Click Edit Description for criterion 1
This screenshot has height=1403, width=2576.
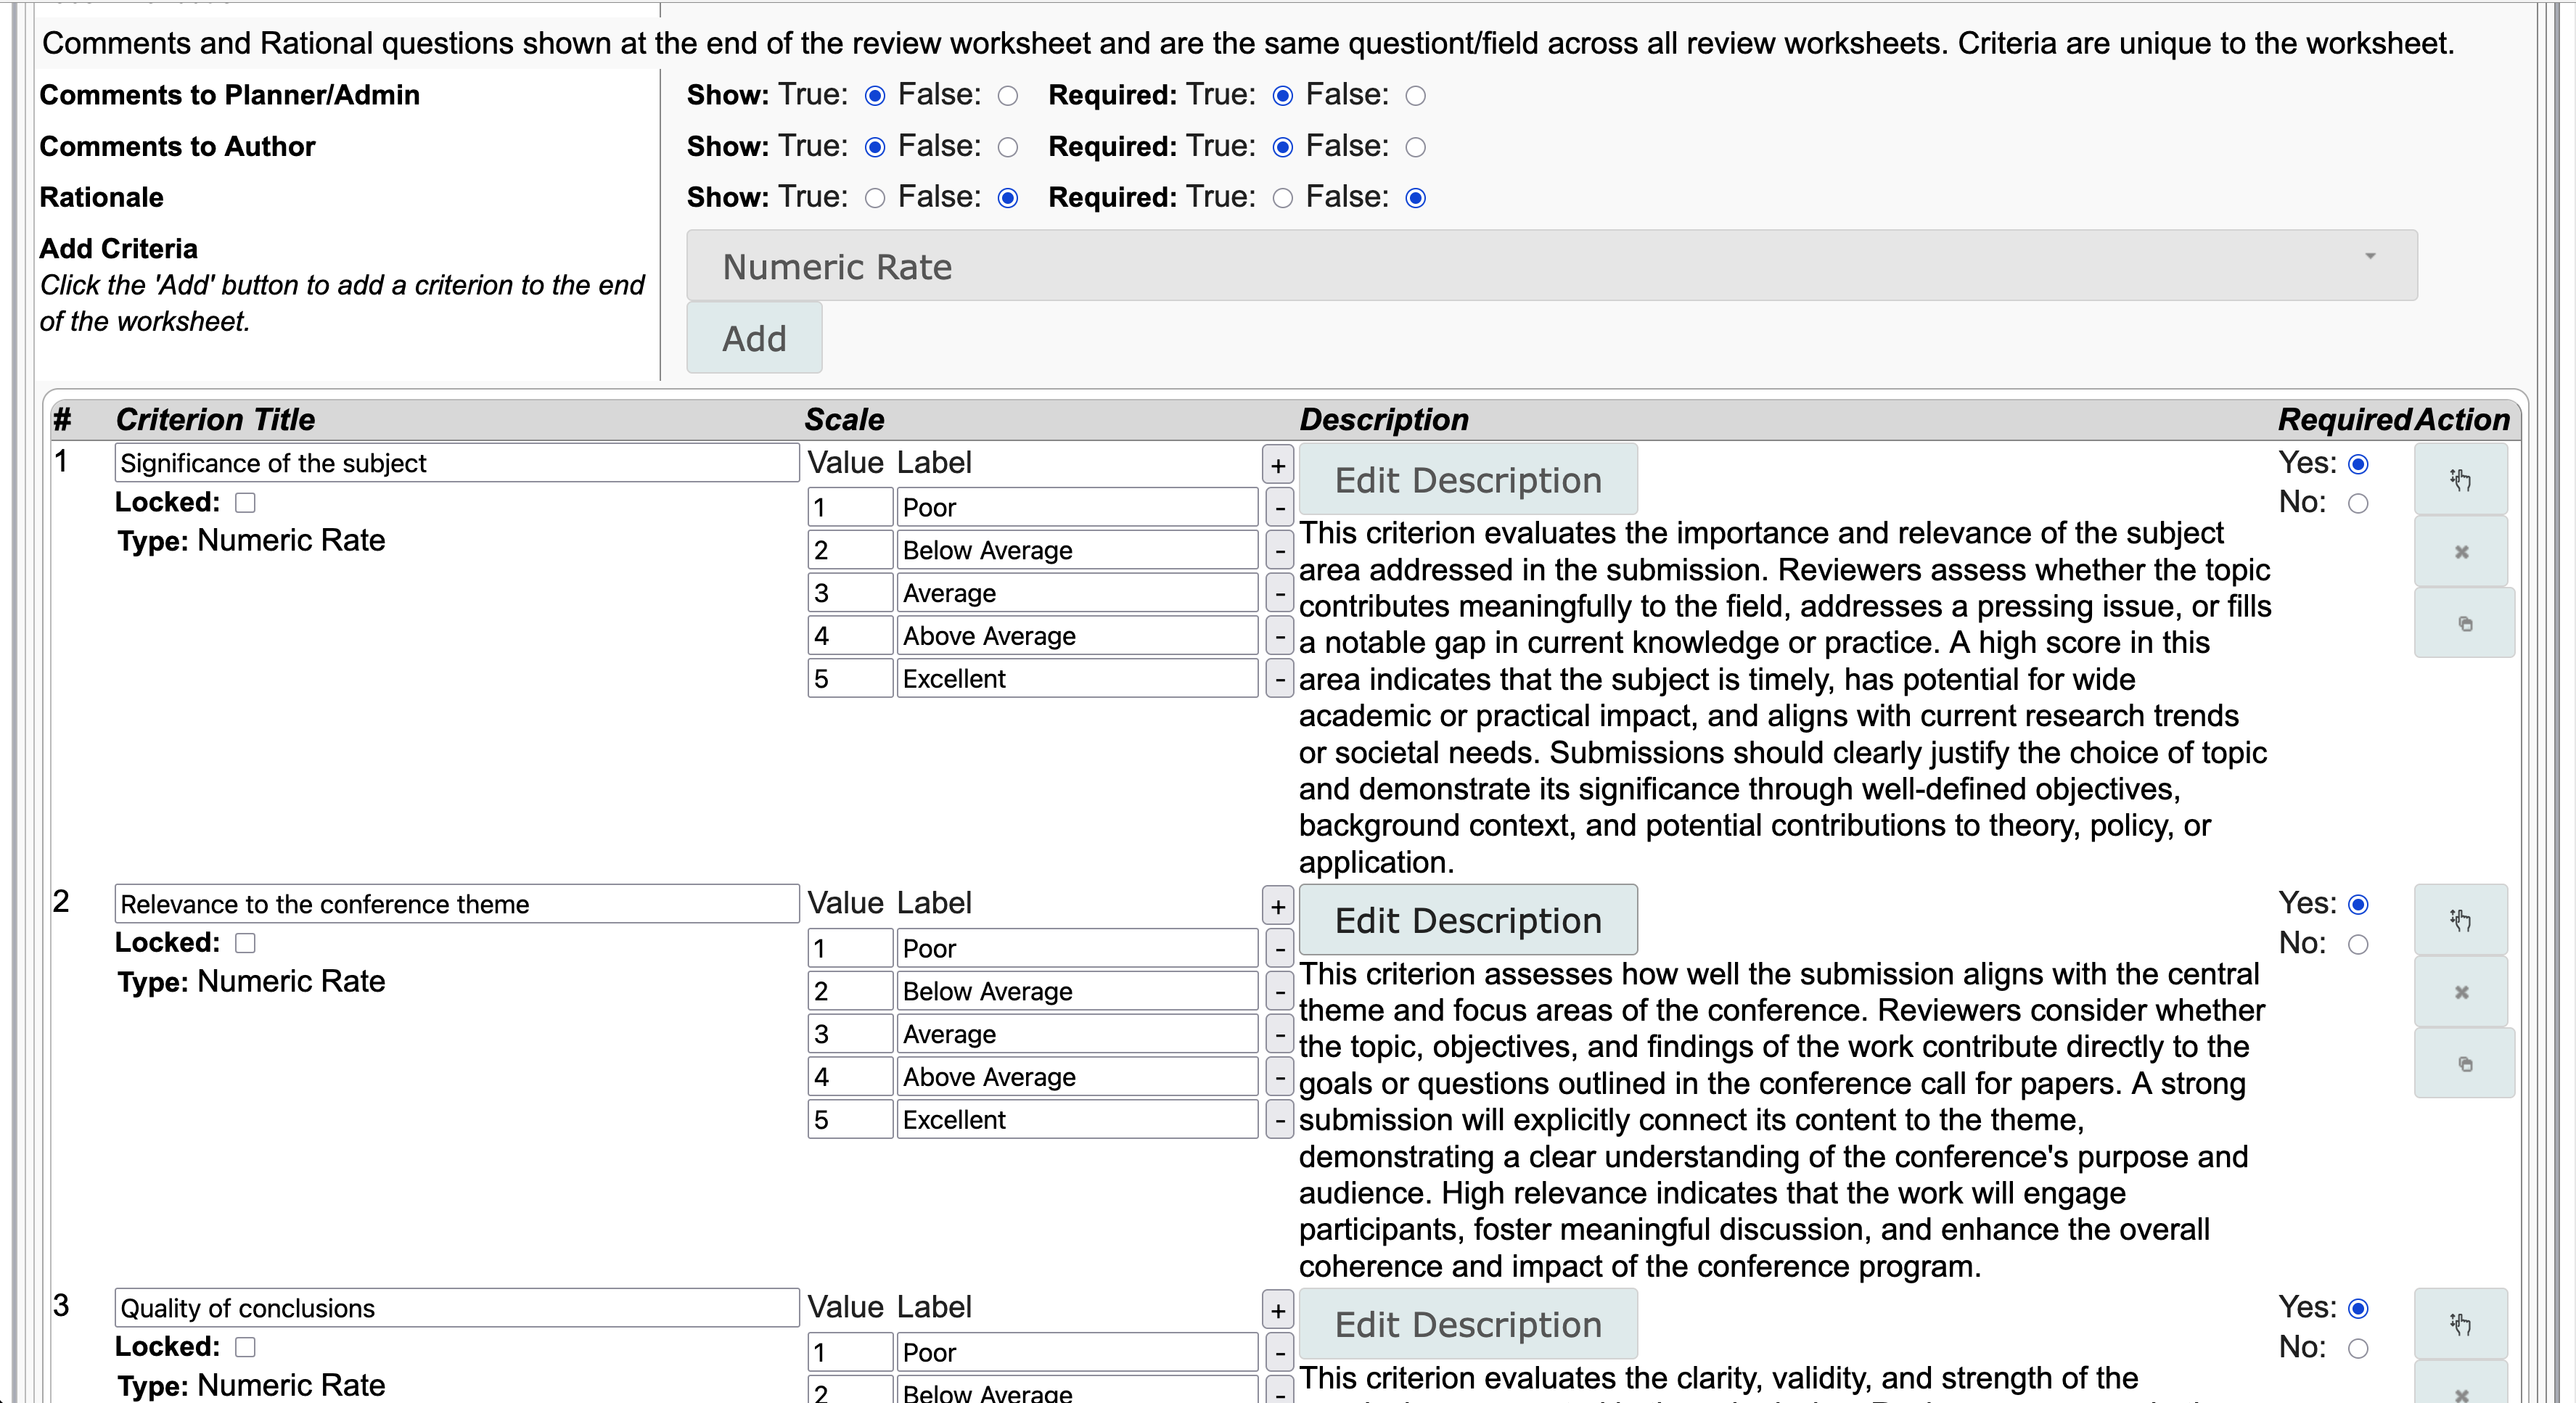[1467, 480]
